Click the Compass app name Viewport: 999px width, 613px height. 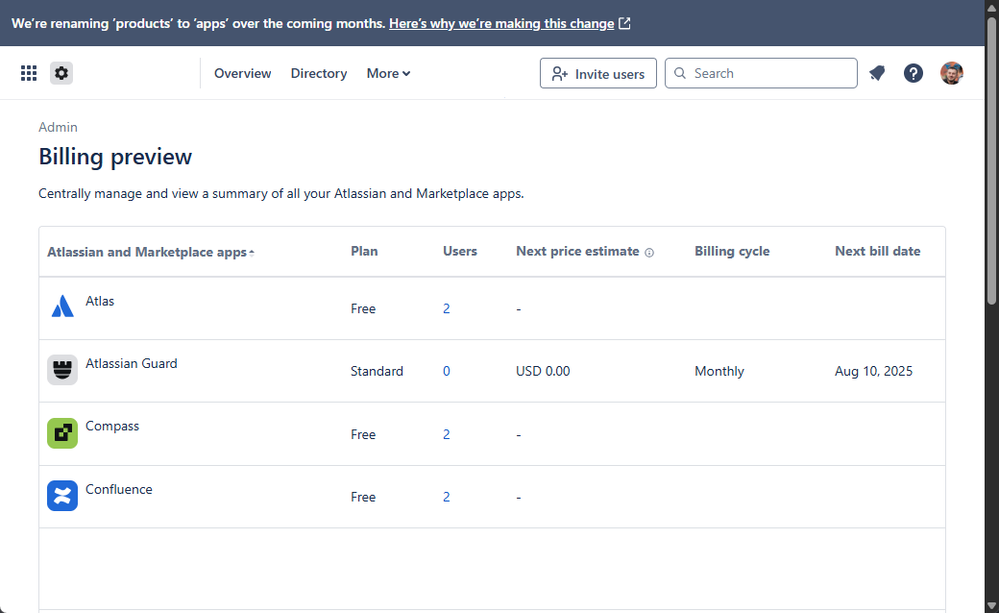click(x=112, y=426)
